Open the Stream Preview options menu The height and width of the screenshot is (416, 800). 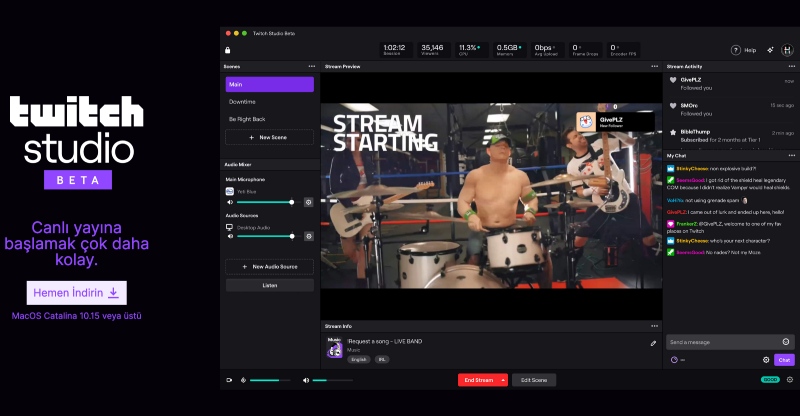point(655,66)
